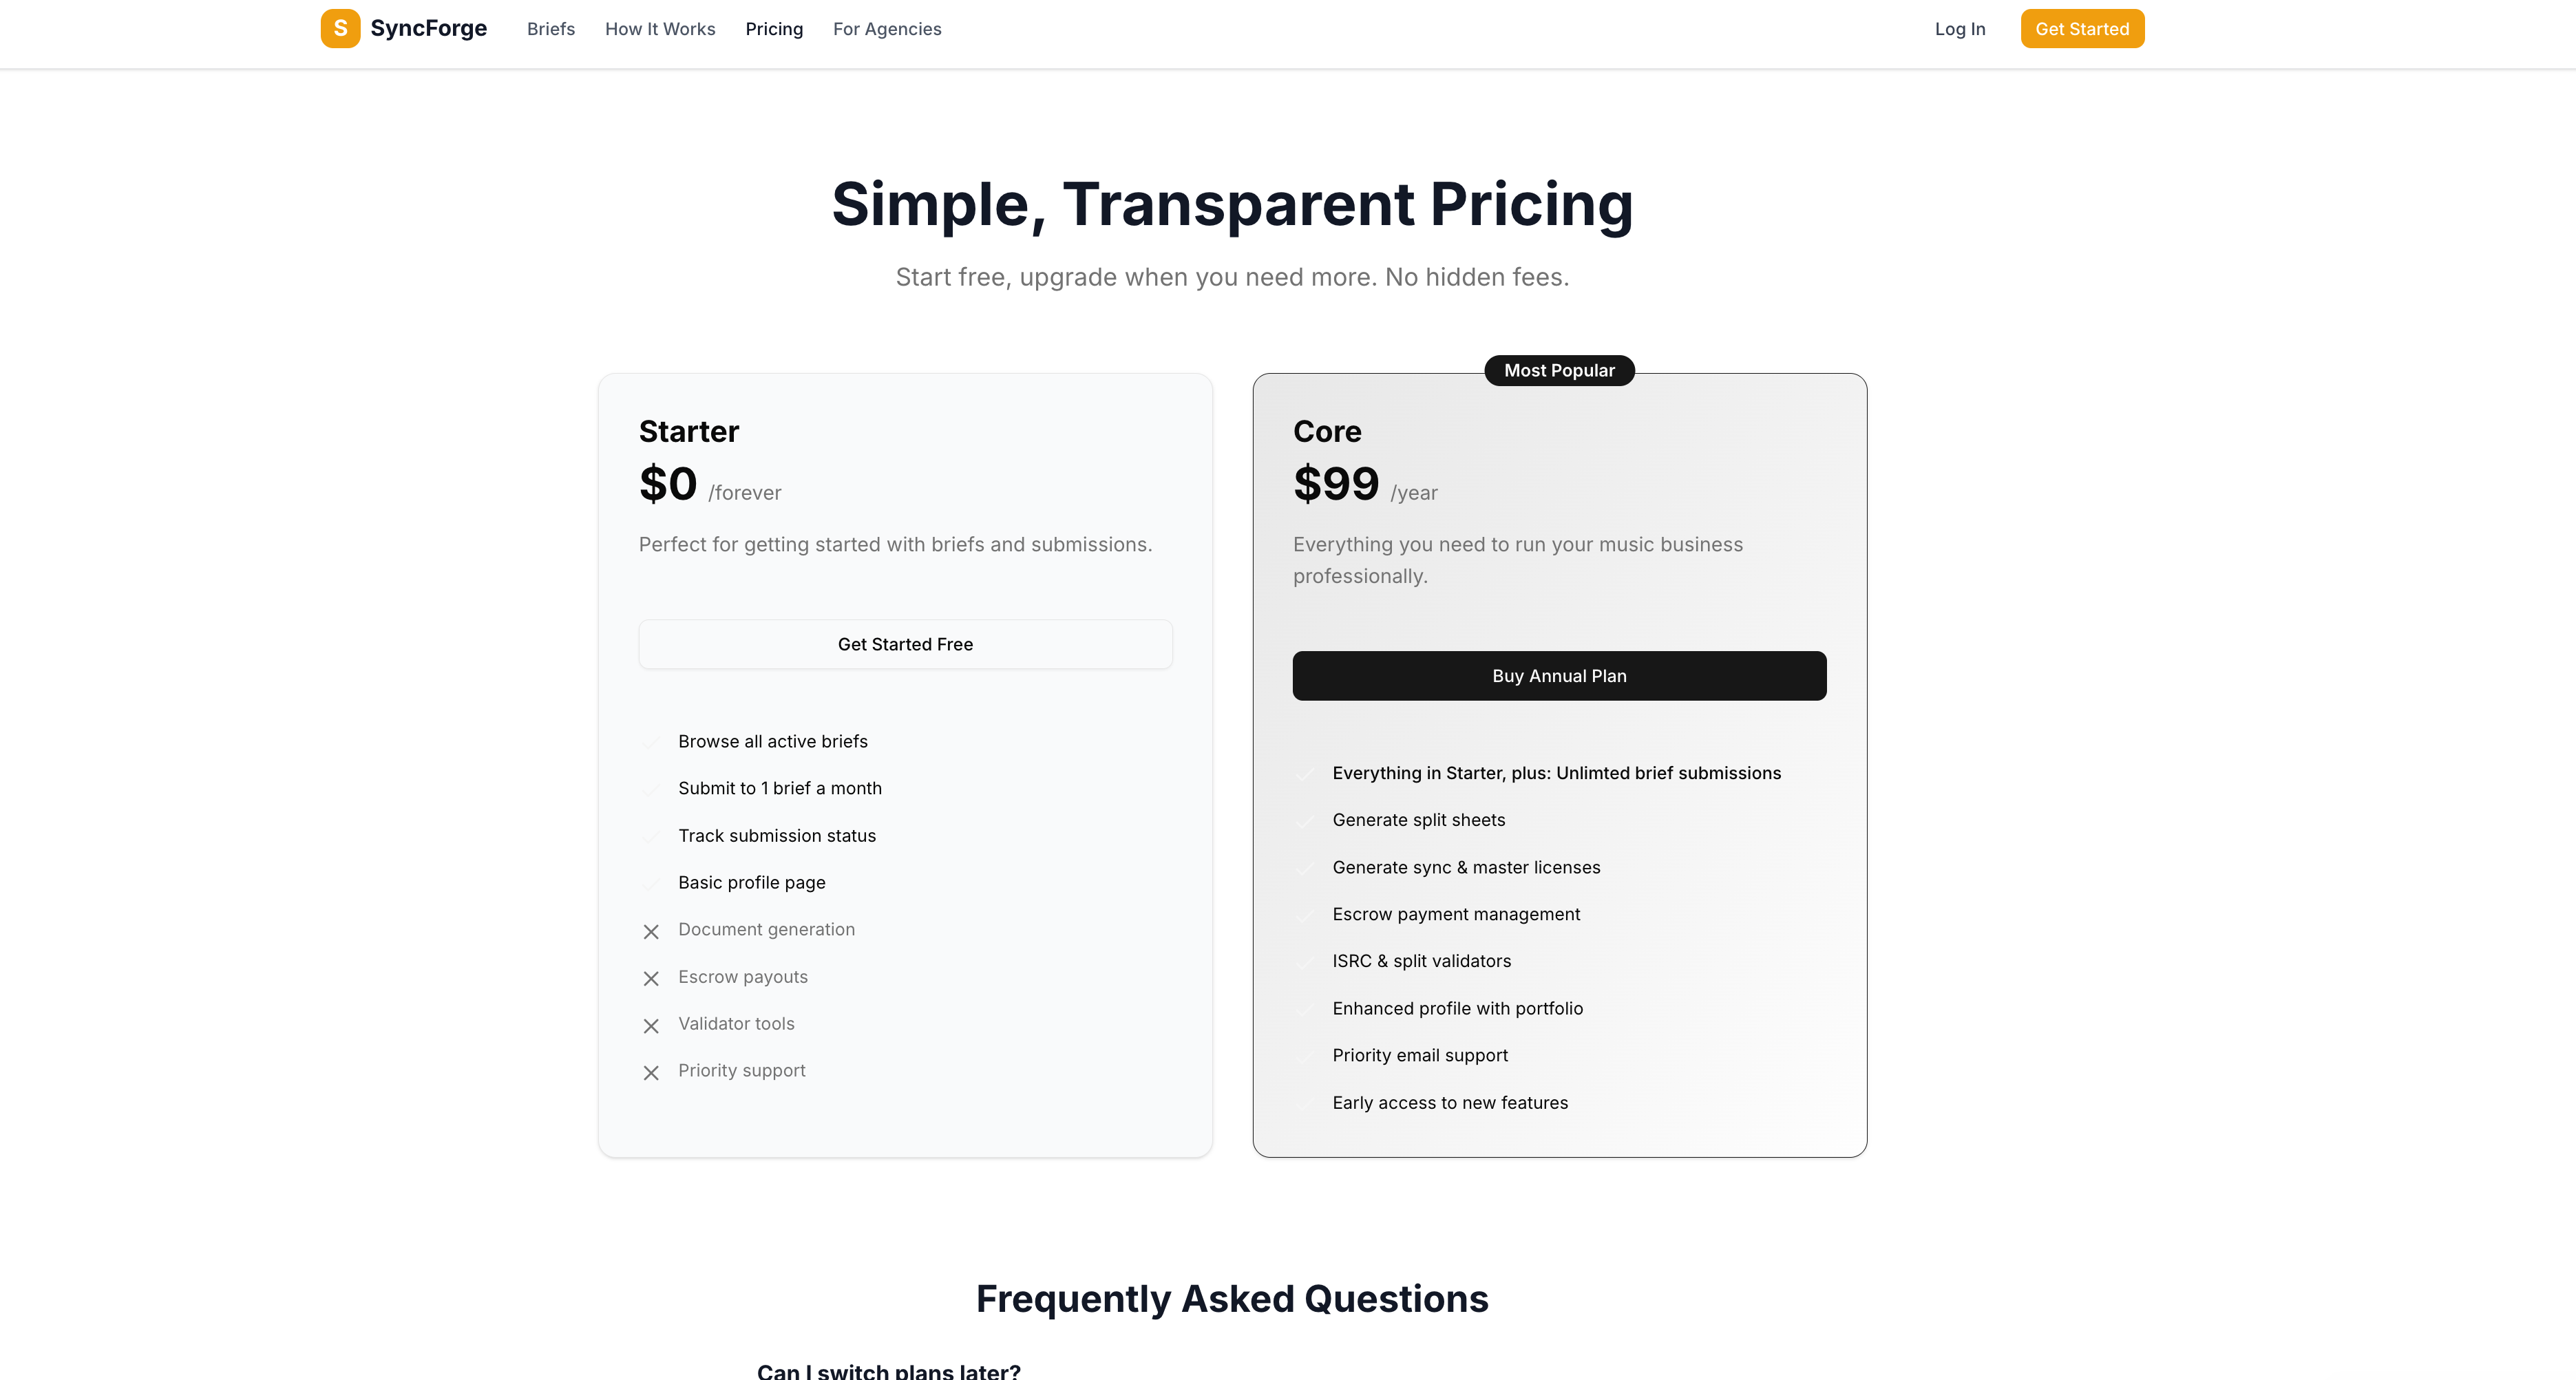
Task: Click the orange Get Started button
Action: pyautogui.click(x=2082, y=28)
